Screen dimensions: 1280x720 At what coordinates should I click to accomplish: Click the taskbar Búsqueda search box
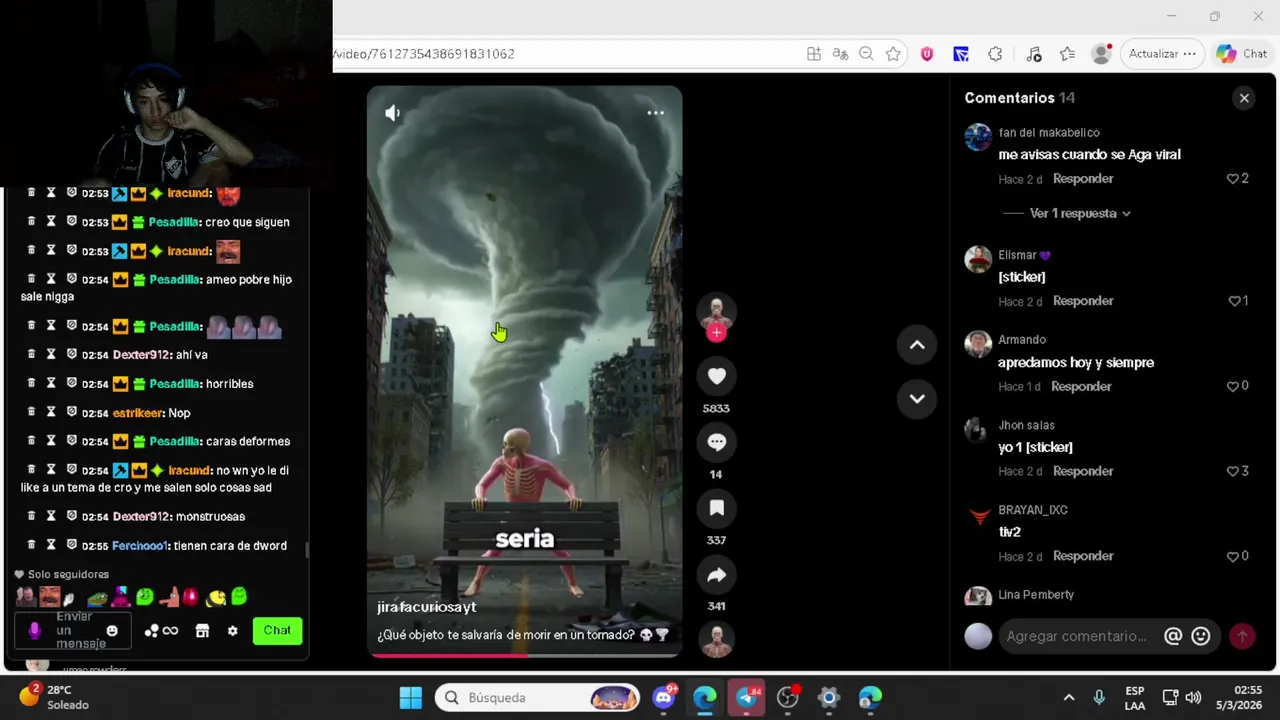(538, 697)
